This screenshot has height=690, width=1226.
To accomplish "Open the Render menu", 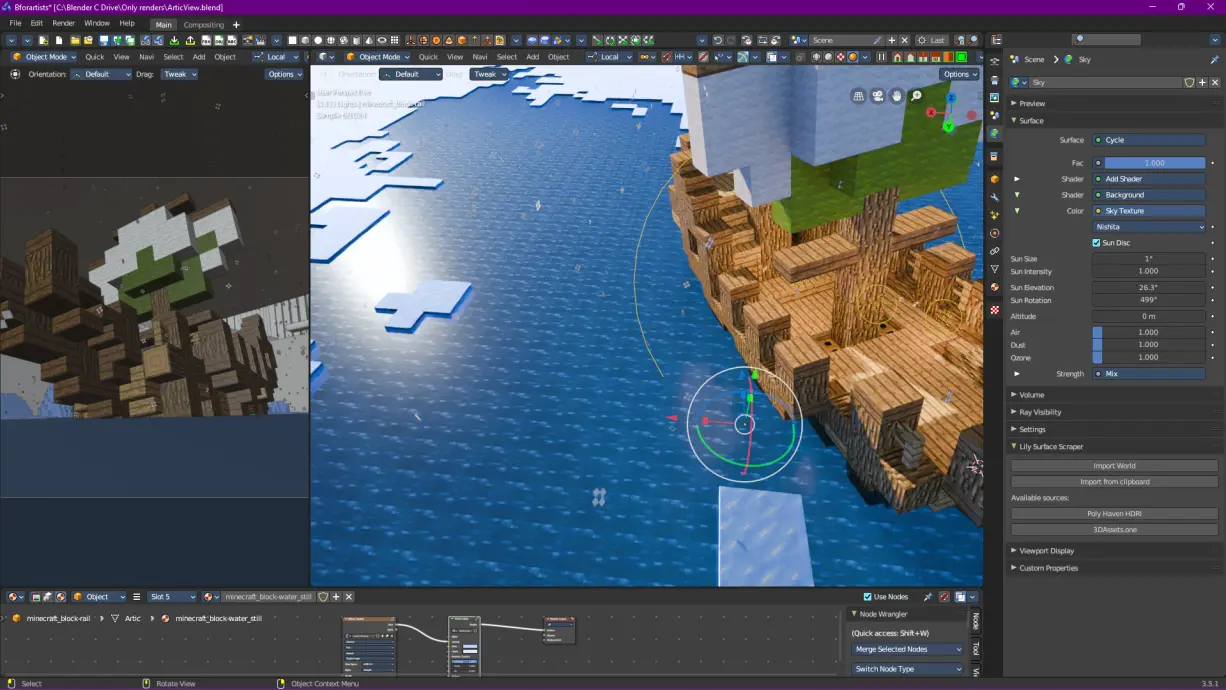I will [62, 22].
